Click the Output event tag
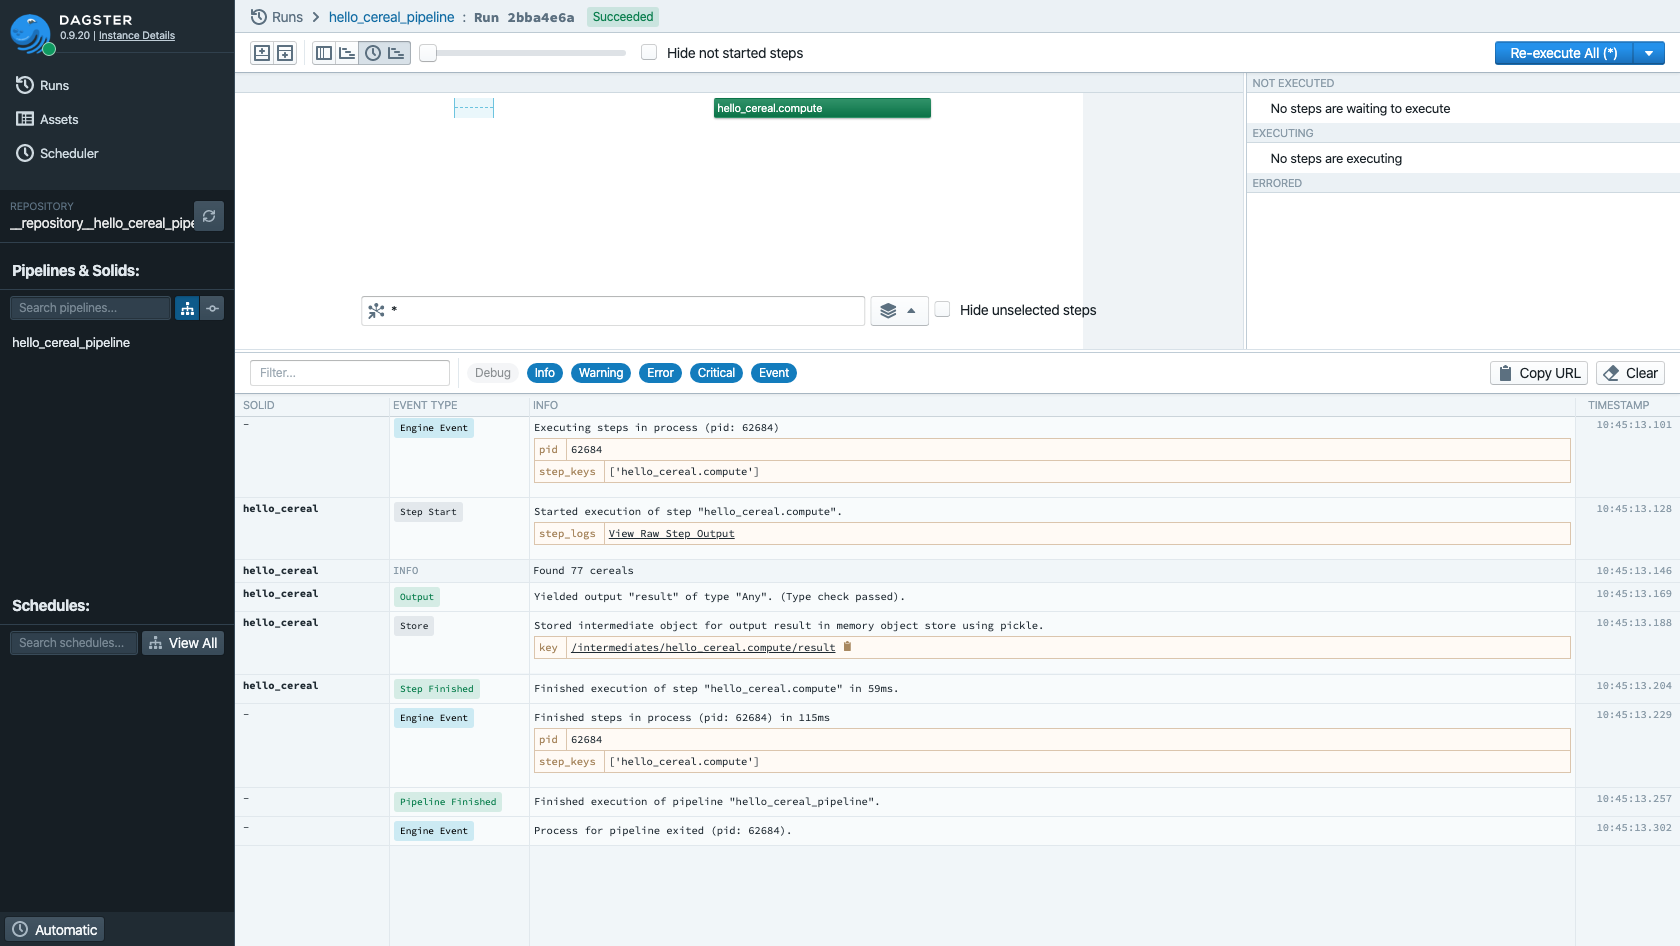 click(x=417, y=597)
